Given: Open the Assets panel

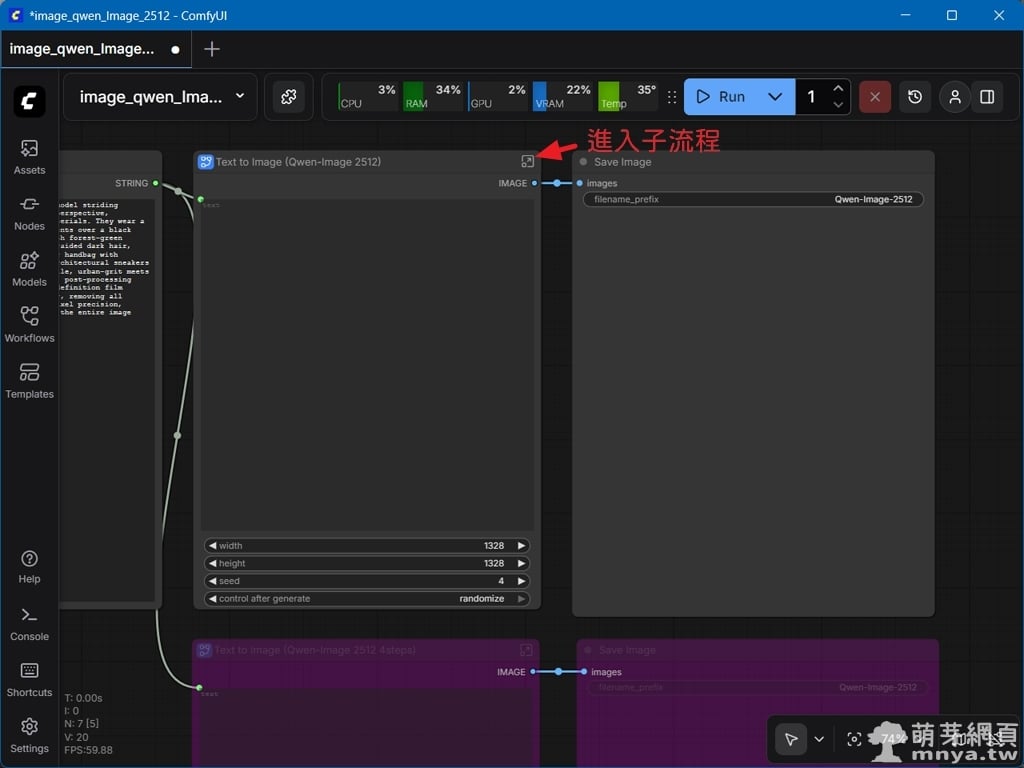Looking at the screenshot, I should click(x=29, y=157).
